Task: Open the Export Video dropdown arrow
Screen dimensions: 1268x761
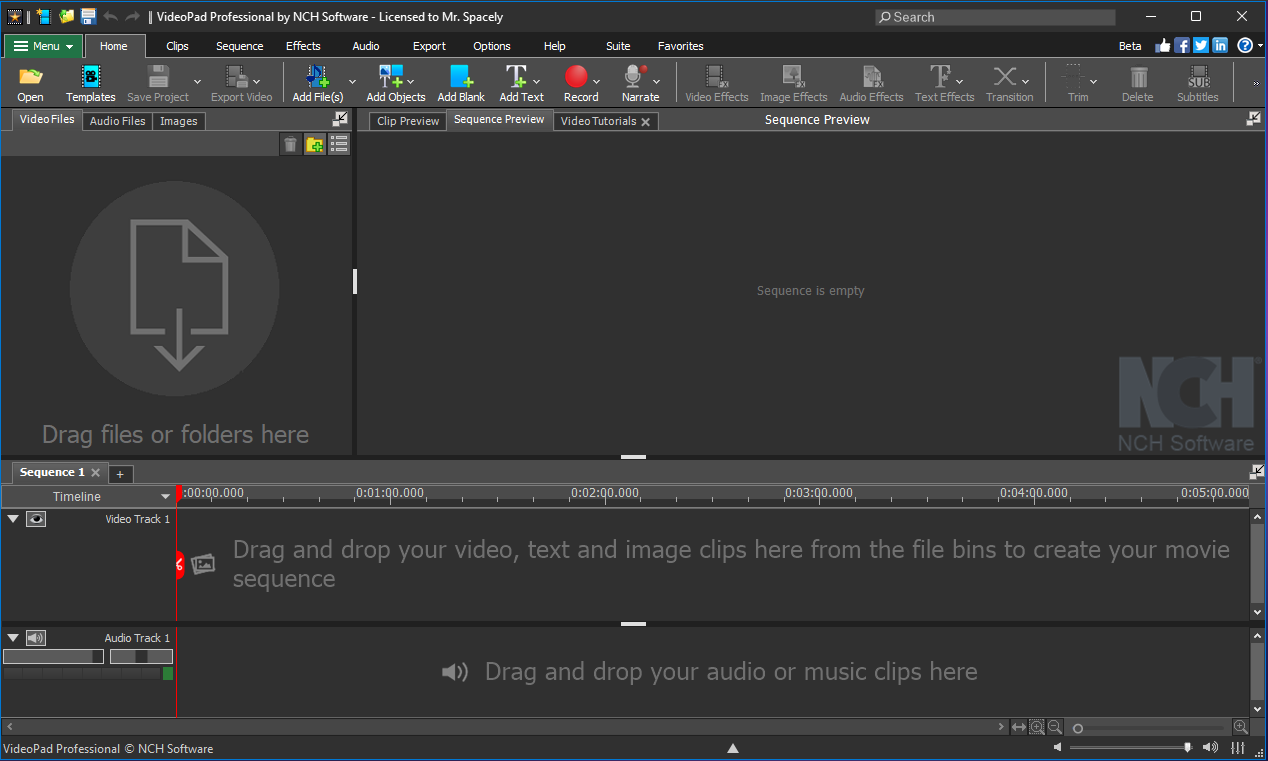Action: 257,82
